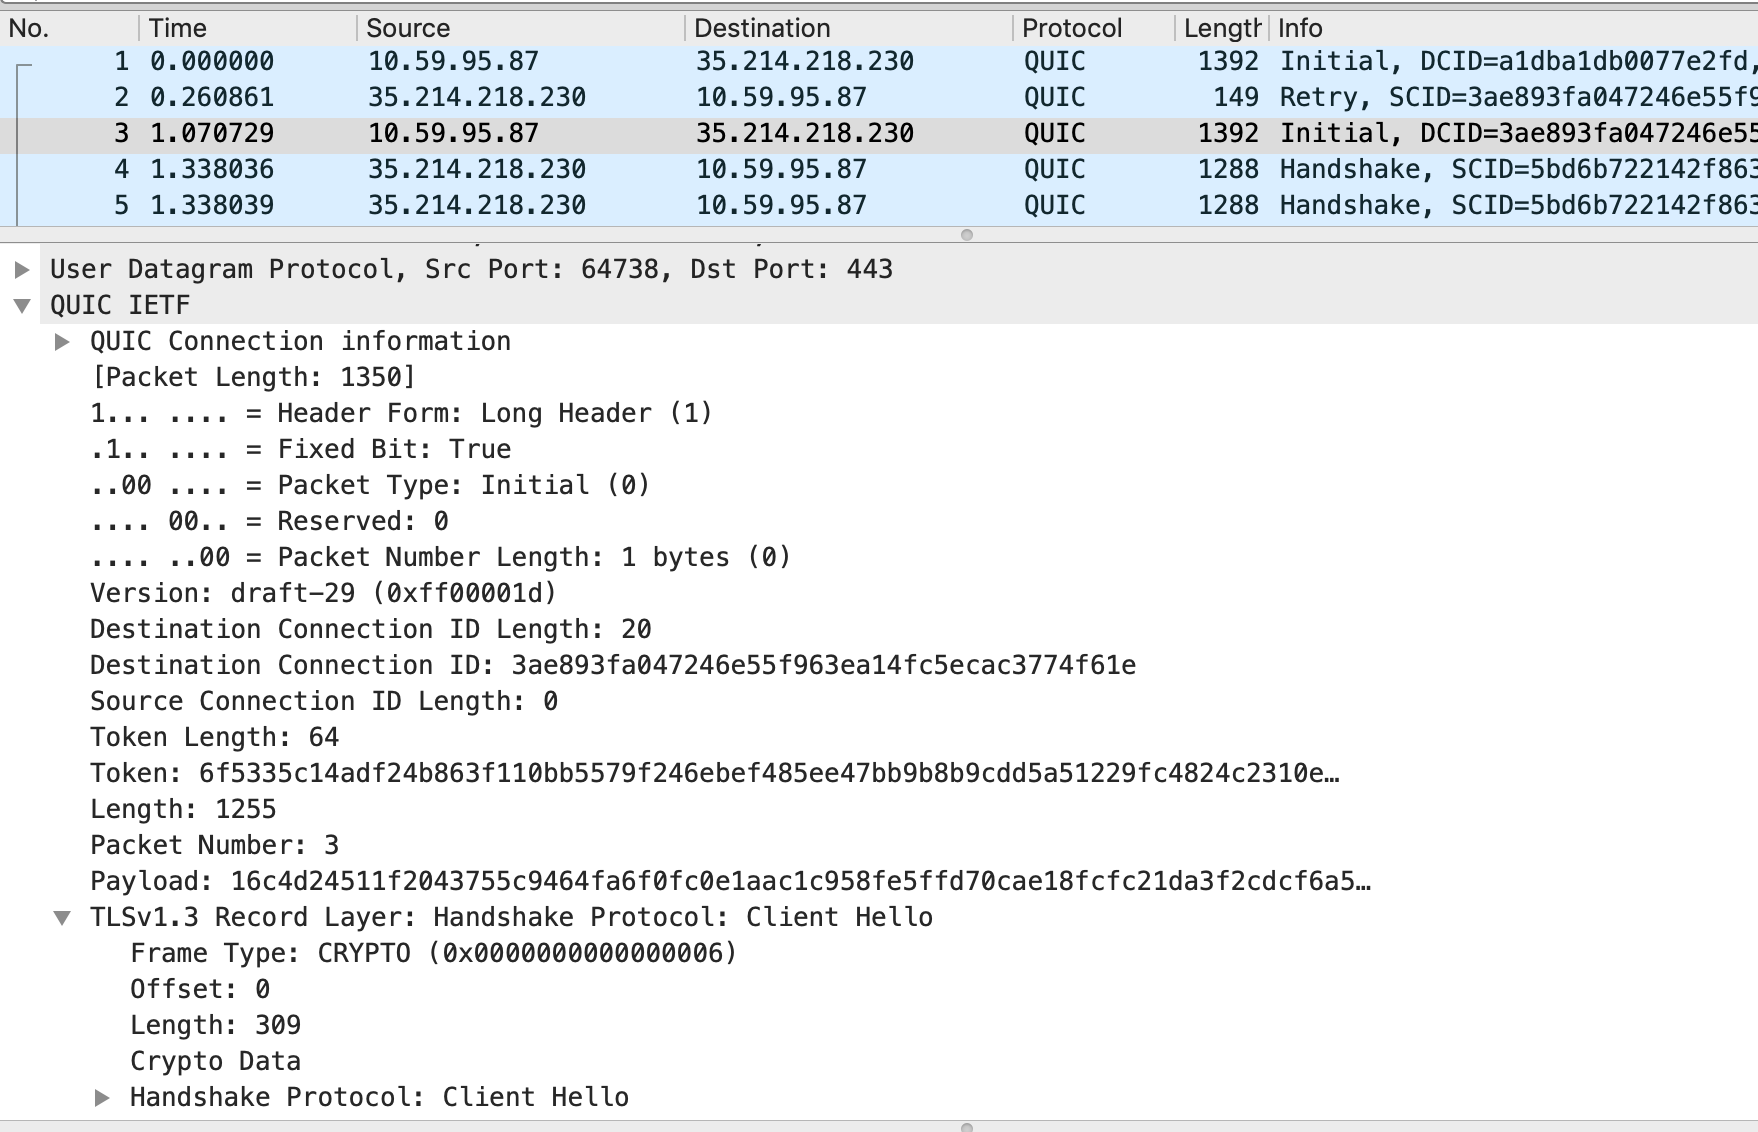Click the Info column header
The height and width of the screenshot is (1132, 1758).
click(1300, 28)
